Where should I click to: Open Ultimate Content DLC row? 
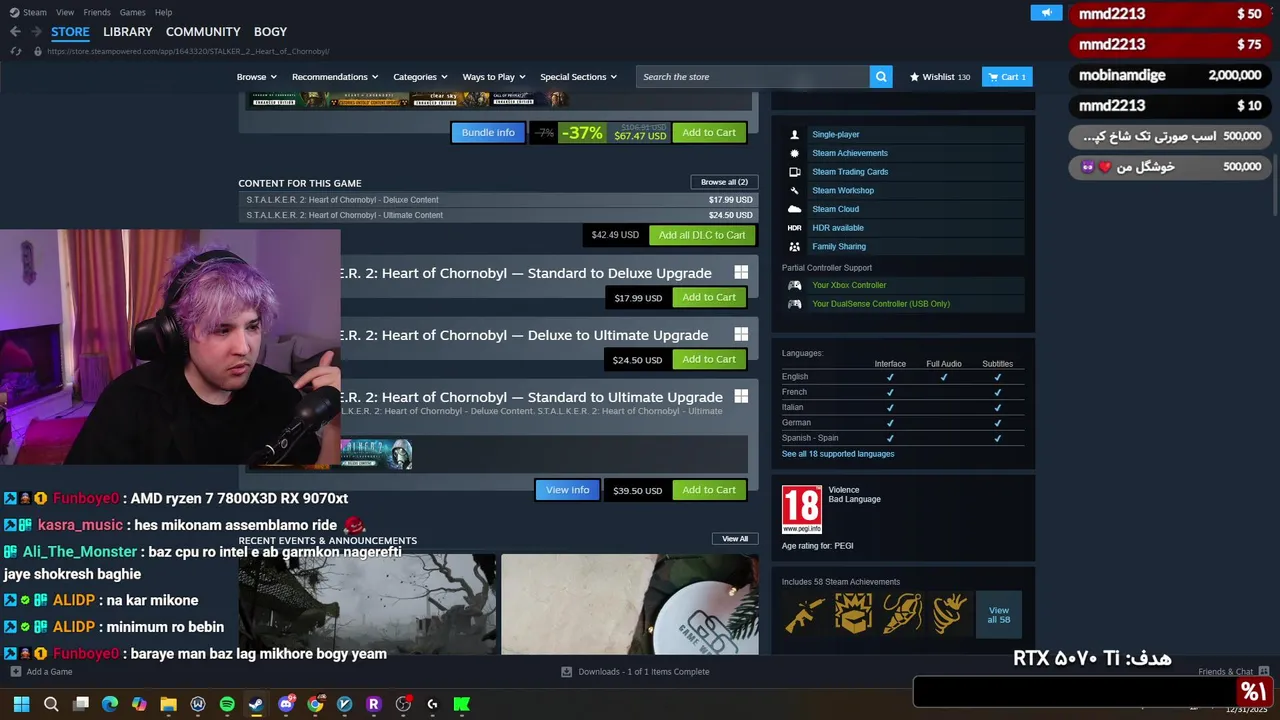point(499,215)
